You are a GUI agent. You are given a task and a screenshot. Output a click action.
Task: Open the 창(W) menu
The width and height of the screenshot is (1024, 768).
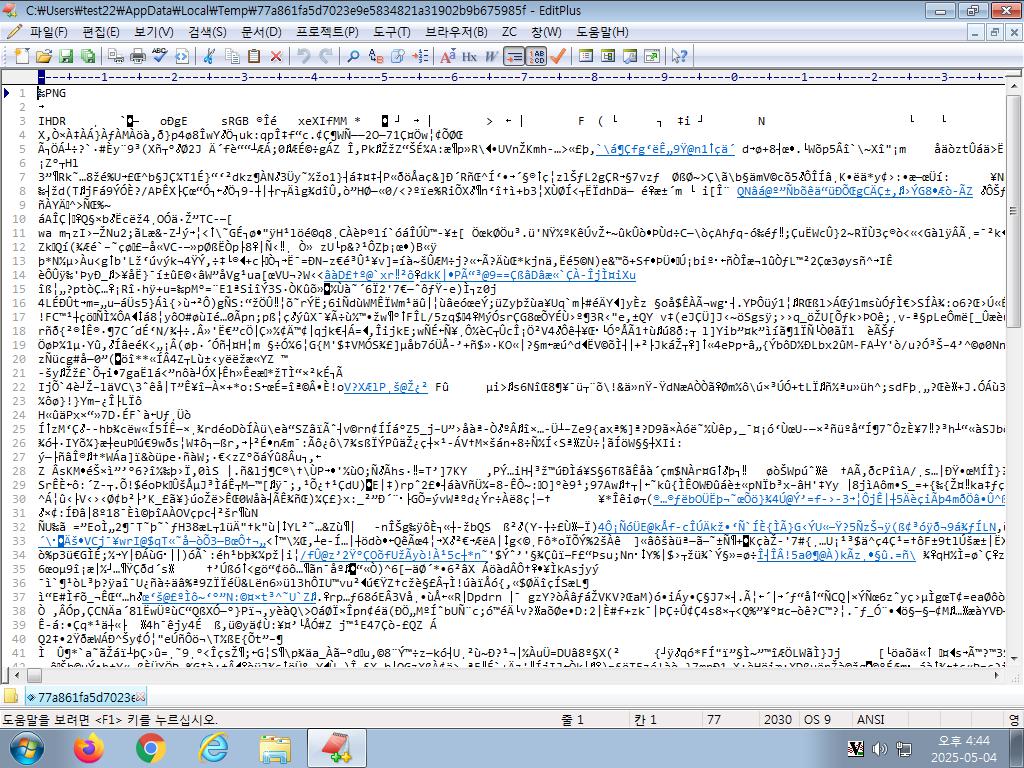pyautogui.click(x=546, y=31)
